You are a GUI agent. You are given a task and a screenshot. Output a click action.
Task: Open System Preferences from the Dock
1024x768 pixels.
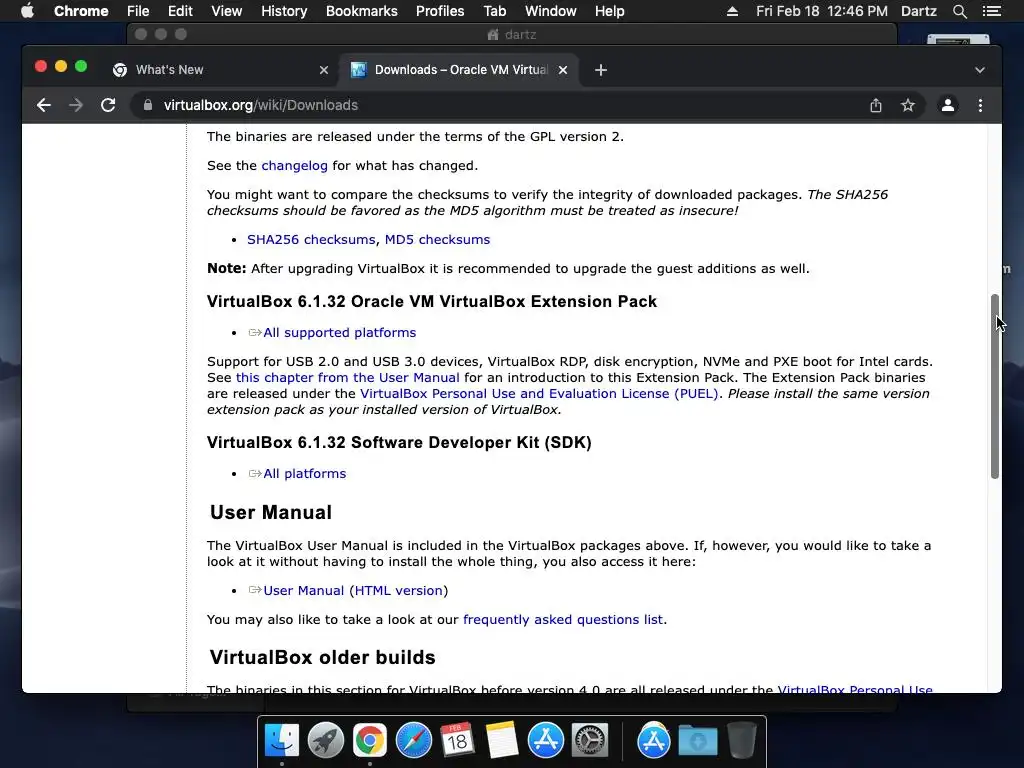[x=590, y=741]
